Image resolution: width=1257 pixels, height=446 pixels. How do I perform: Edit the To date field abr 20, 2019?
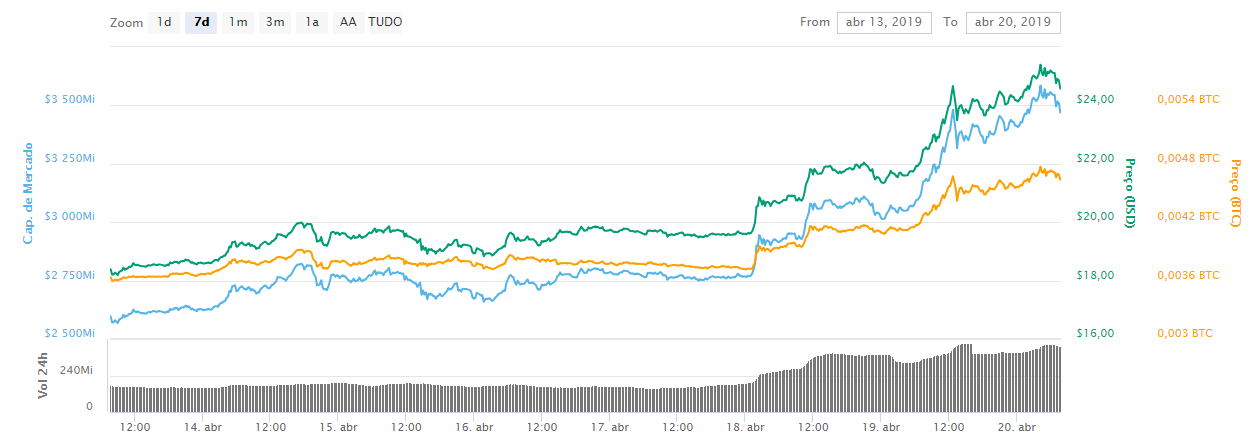1013,22
